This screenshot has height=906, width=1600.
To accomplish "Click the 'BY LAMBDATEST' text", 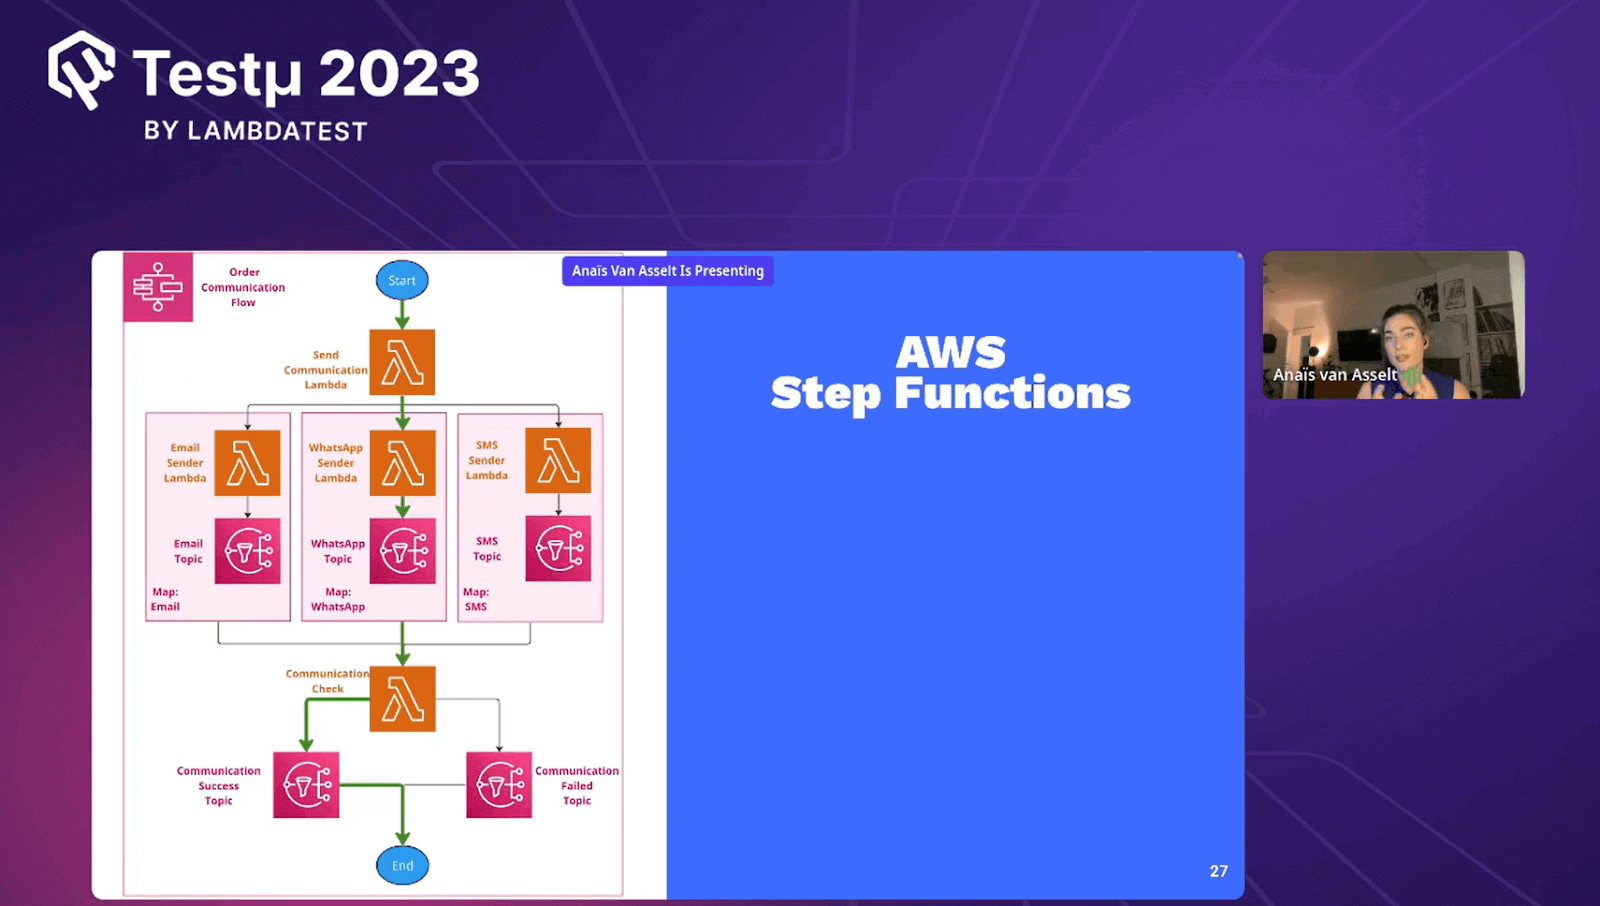I will point(255,131).
